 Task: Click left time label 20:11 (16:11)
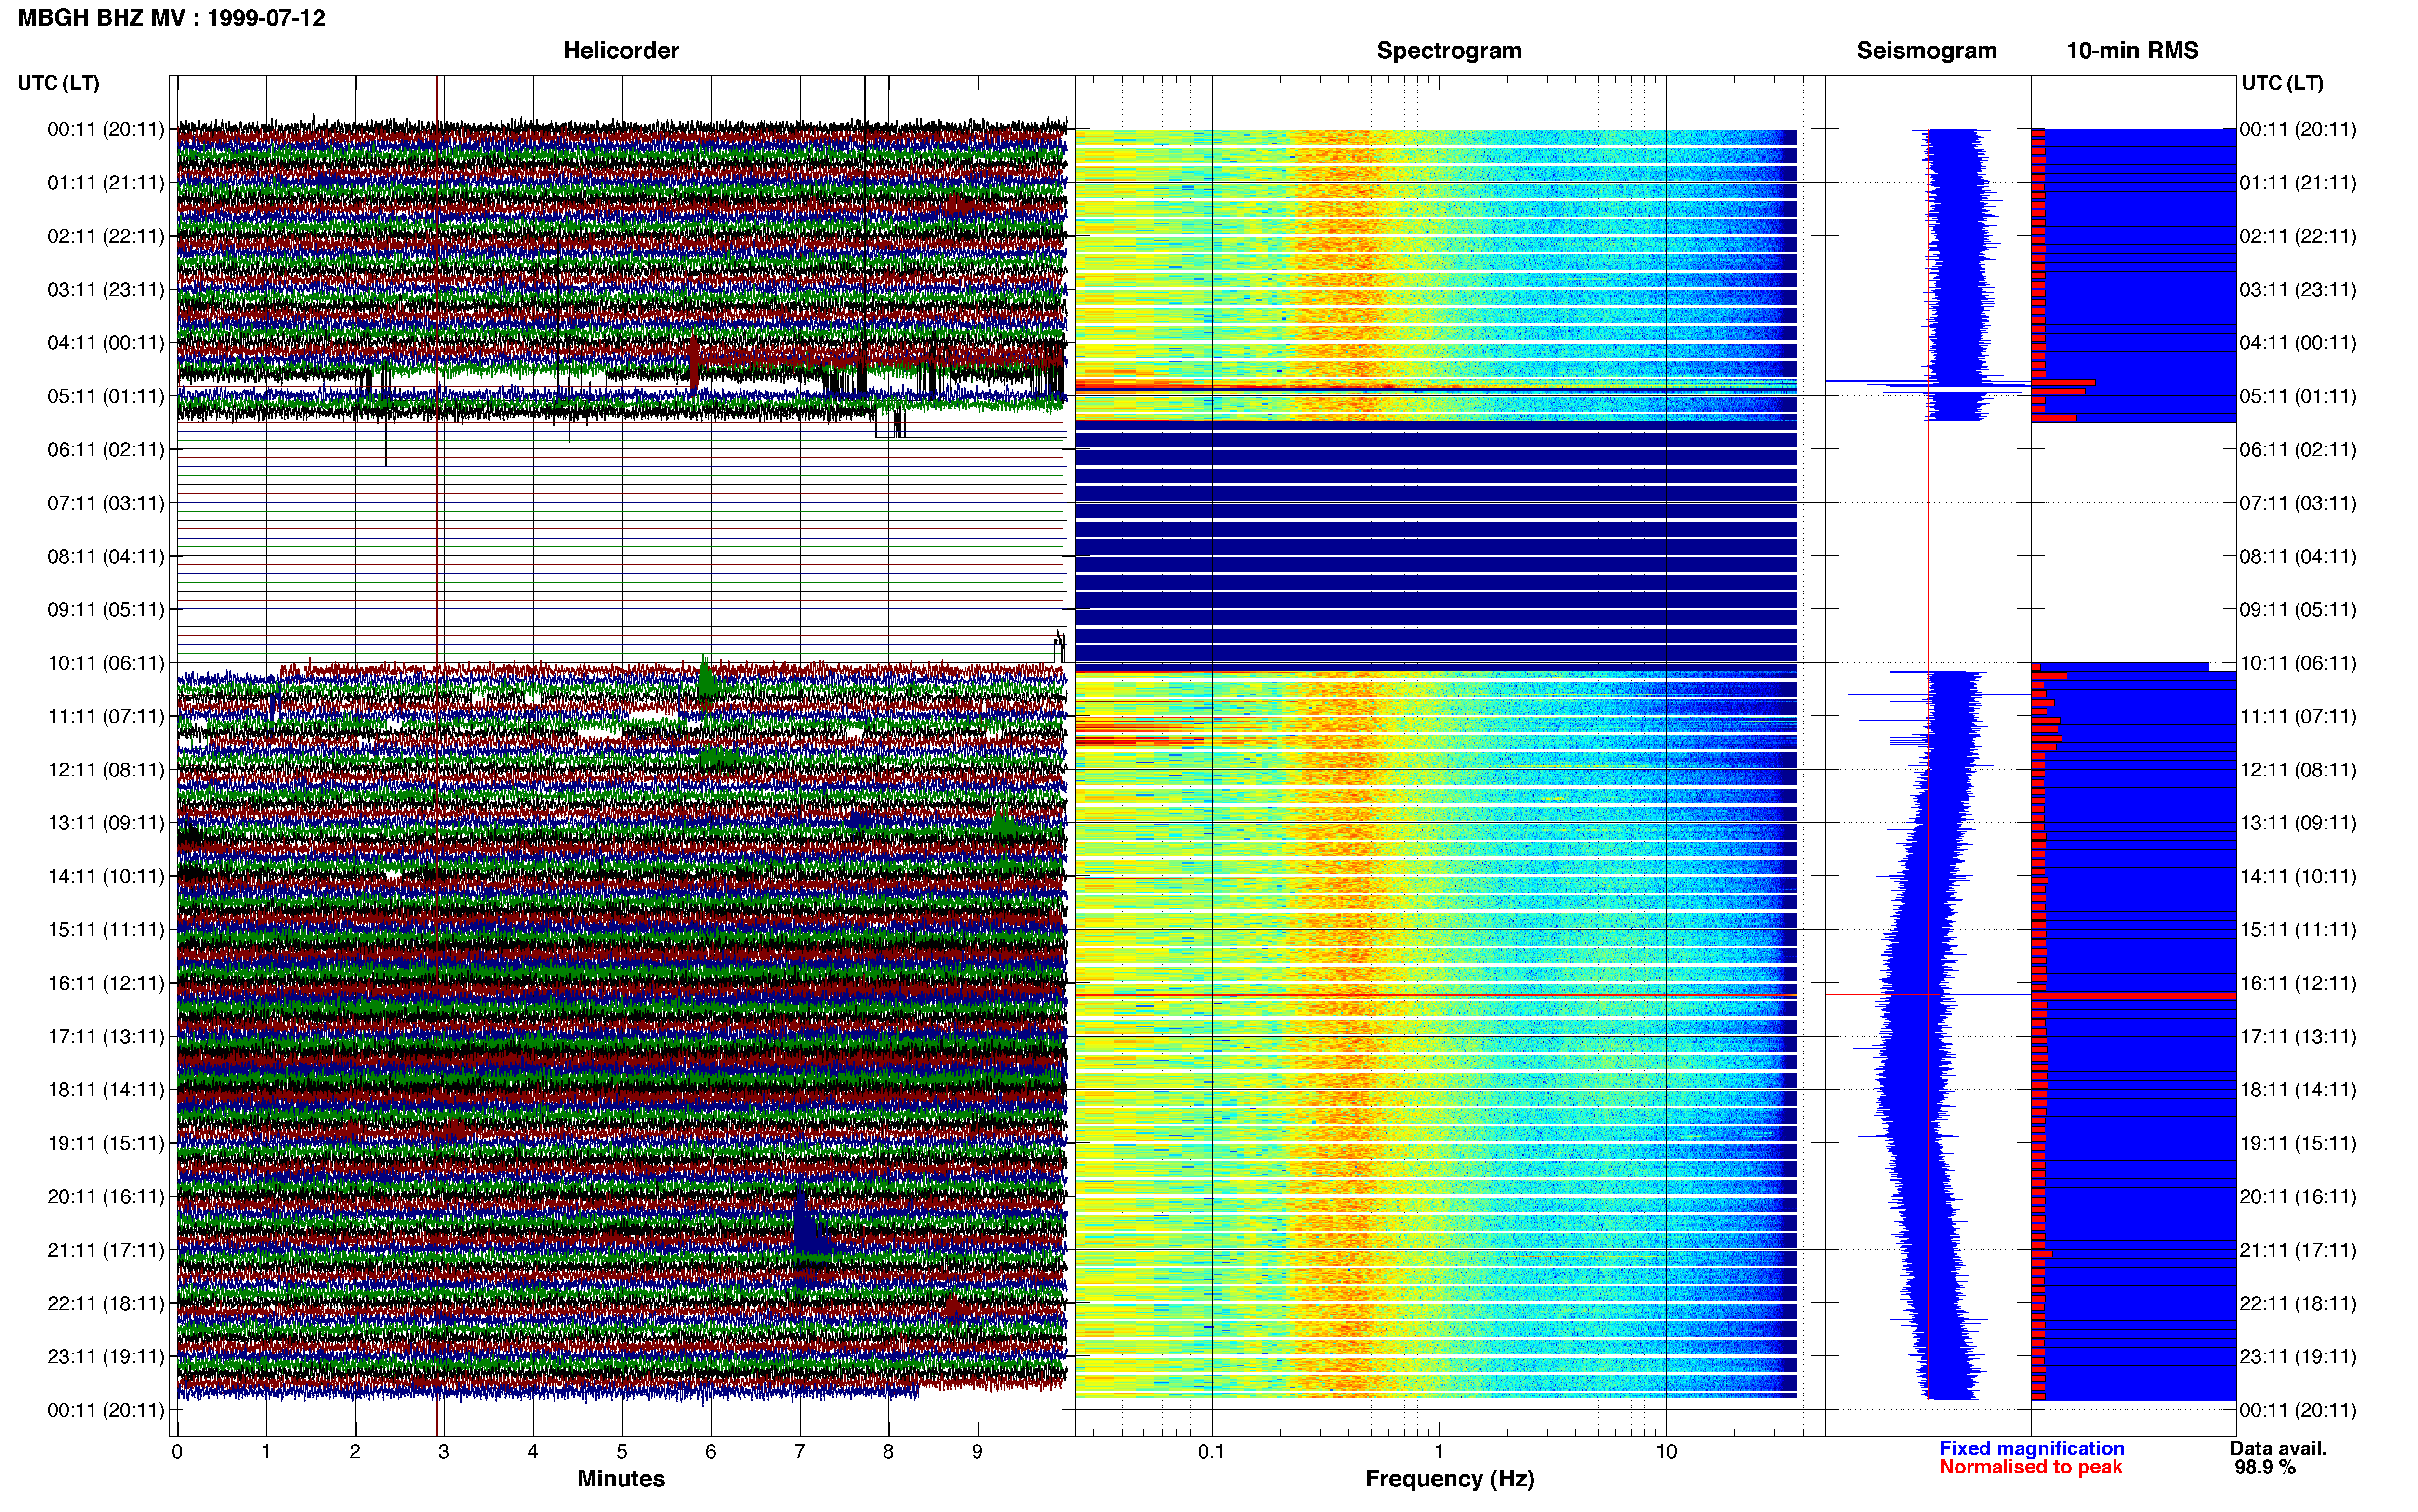106,1196
